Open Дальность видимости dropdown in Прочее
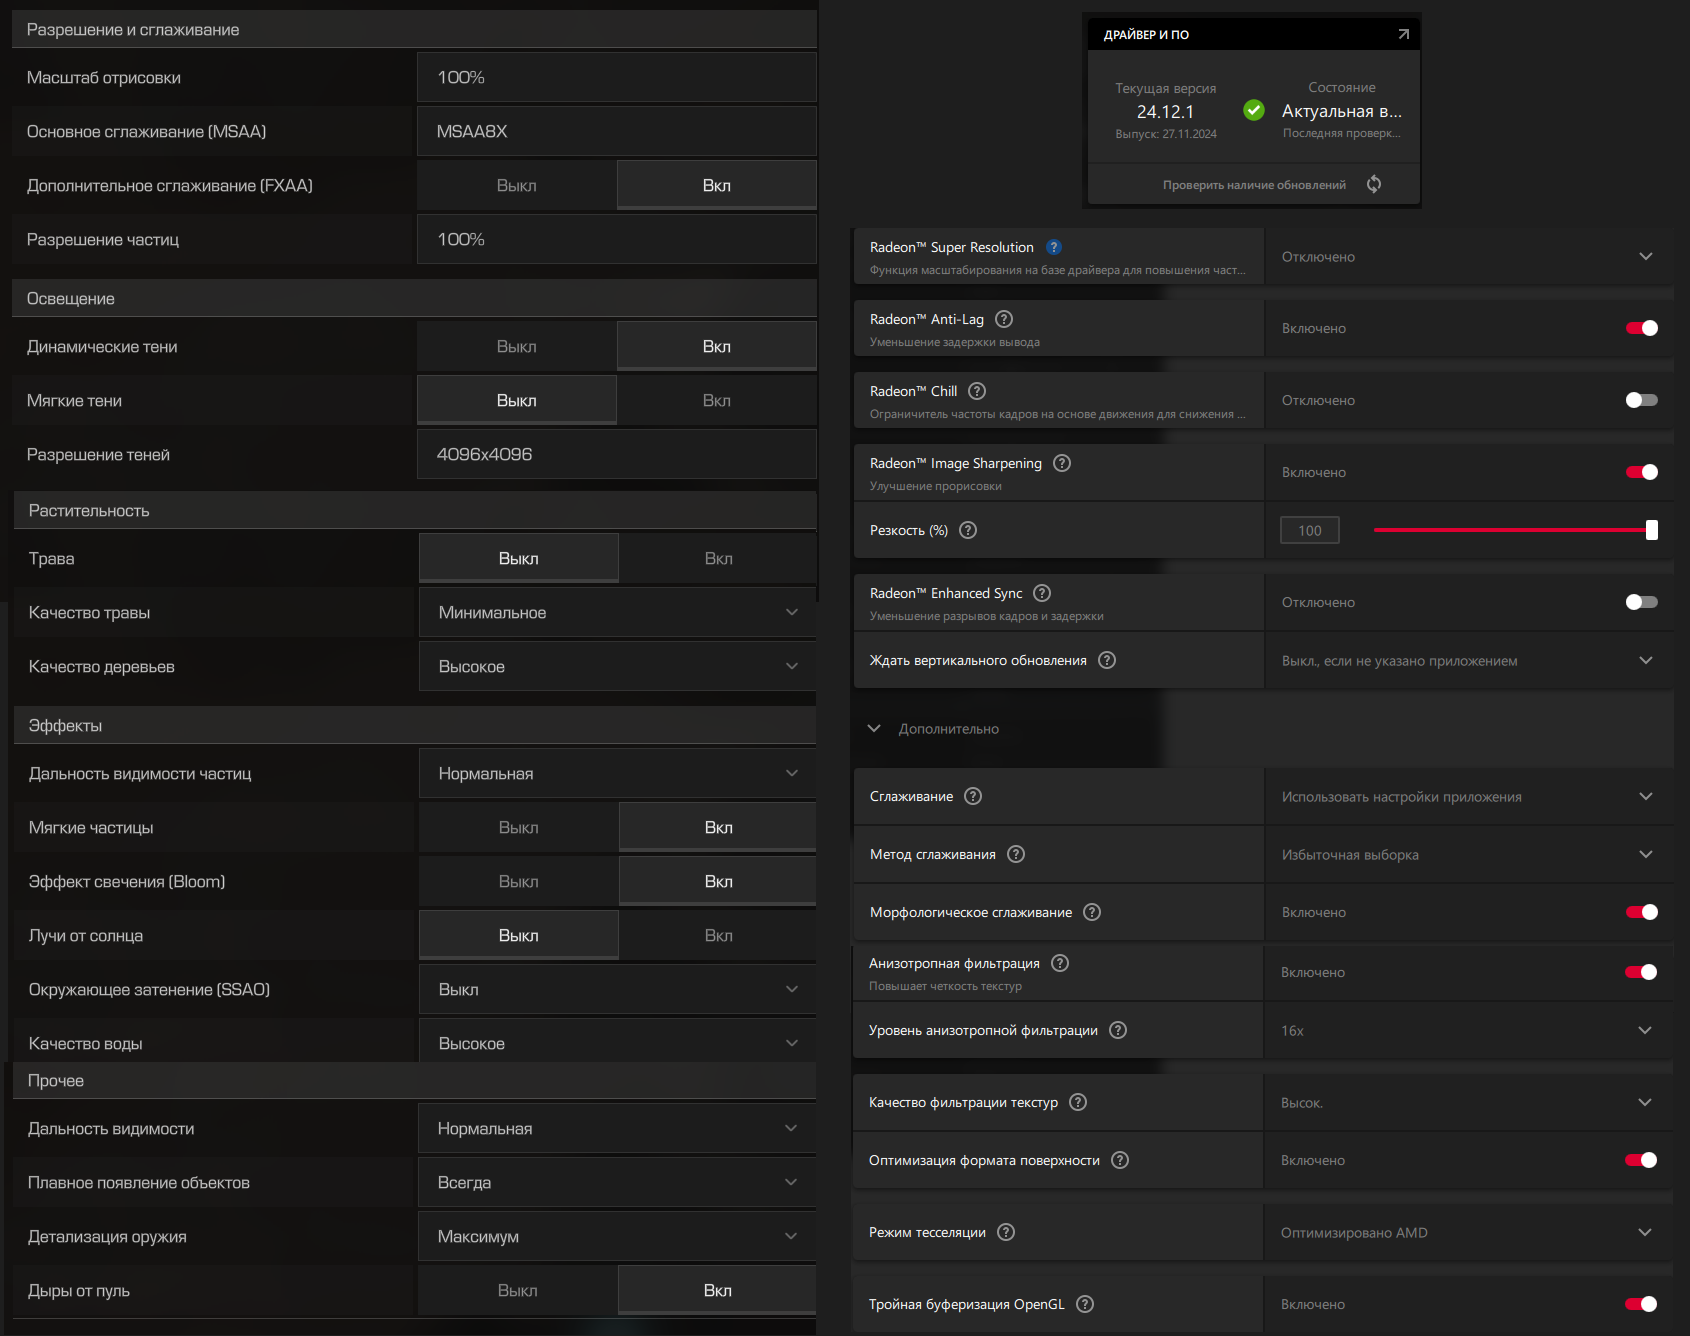 click(x=617, y=1128)
